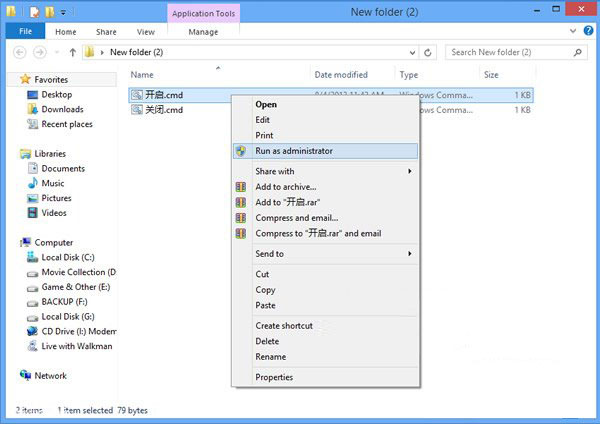The height and width of the screenshot is (424, 600).
Task: Choose Print from the context menu
Action: (325, 135)
